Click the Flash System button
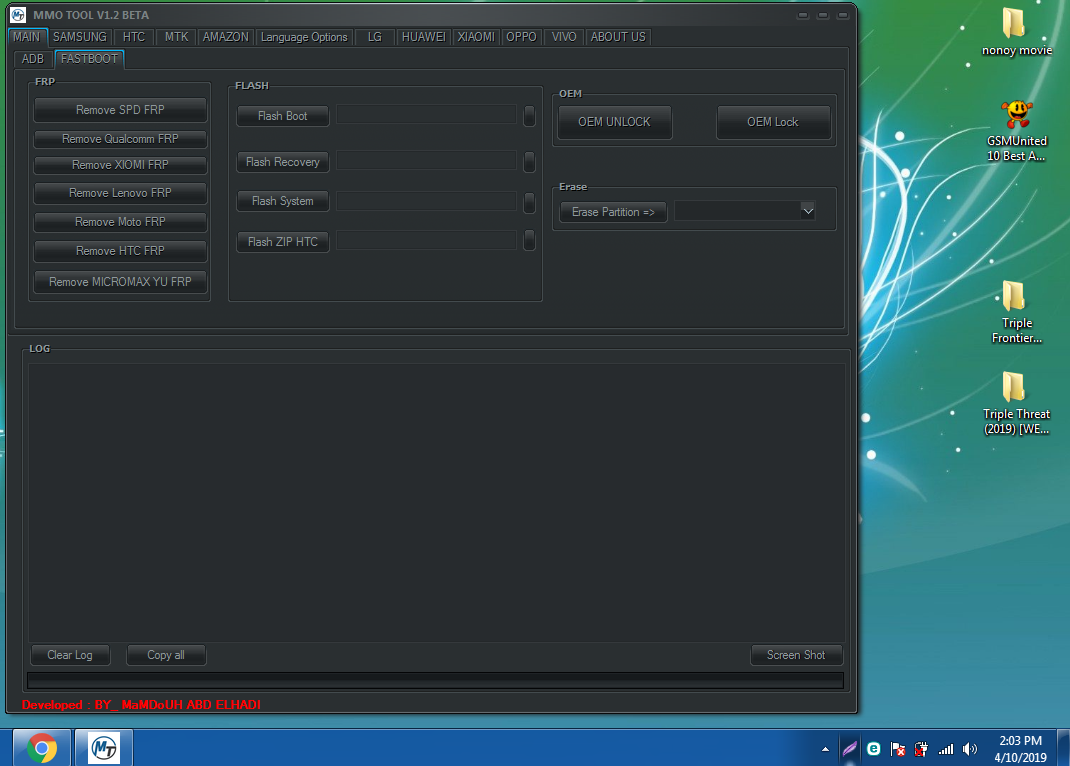This screenshot has width=1070, height=766. pyautogui.click(x=283, y=201)
